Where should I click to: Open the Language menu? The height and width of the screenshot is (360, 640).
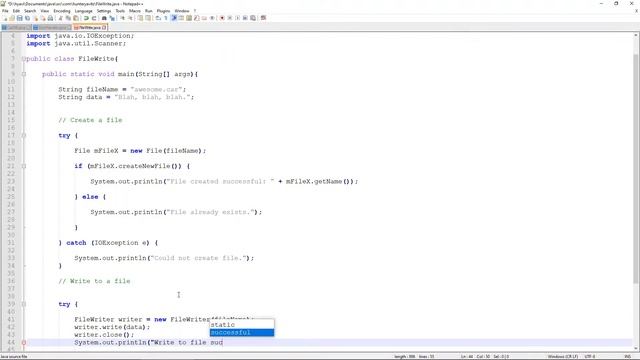click(x=84, y=11)
